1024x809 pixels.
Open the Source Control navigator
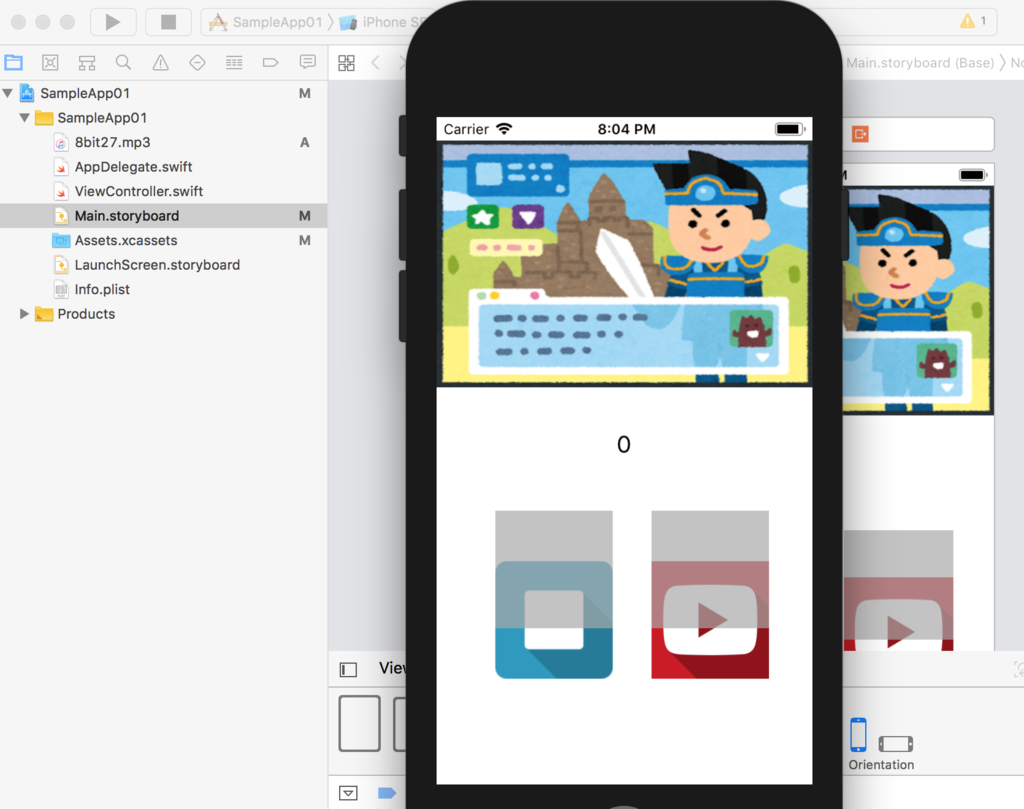(x=50, y=63)
